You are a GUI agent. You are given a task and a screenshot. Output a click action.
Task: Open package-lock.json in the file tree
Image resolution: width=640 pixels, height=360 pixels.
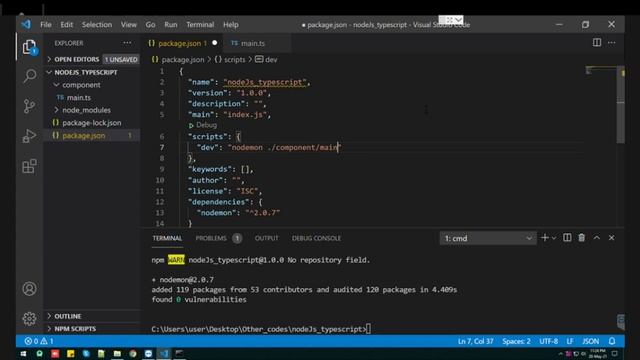pyautogui.click(x=92, y=122)
